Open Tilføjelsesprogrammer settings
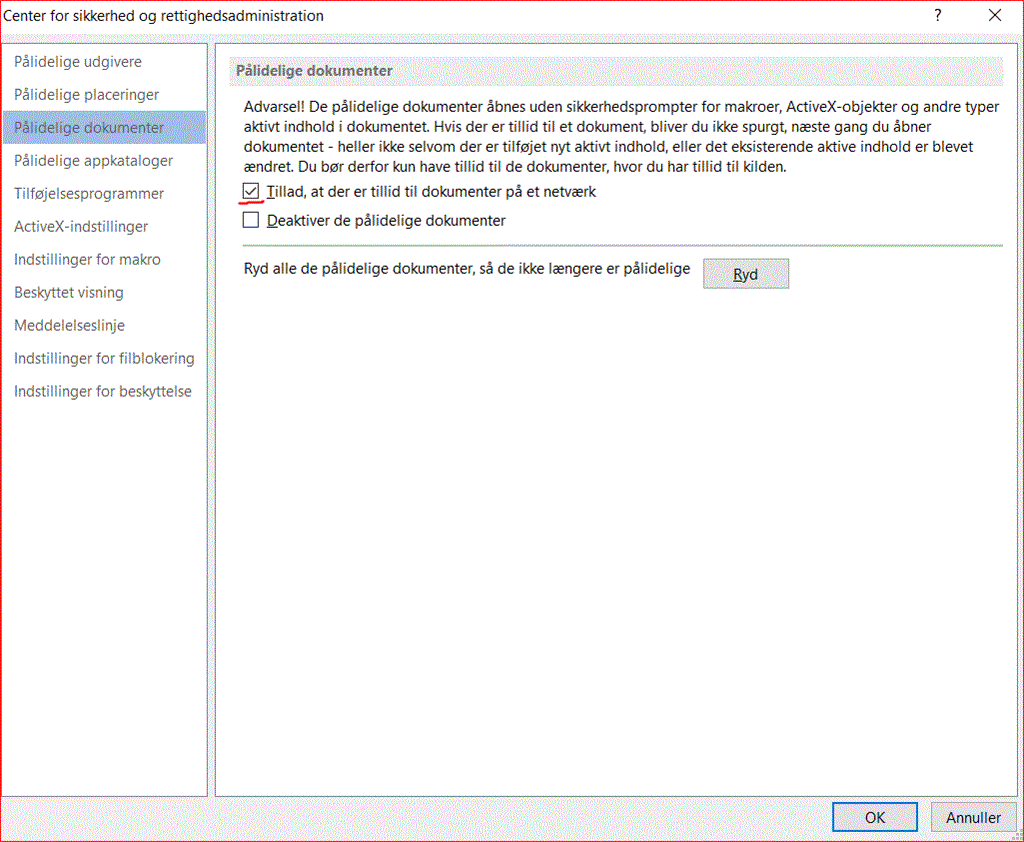This screenshot has width=1024, height=842. pos(104,193)
